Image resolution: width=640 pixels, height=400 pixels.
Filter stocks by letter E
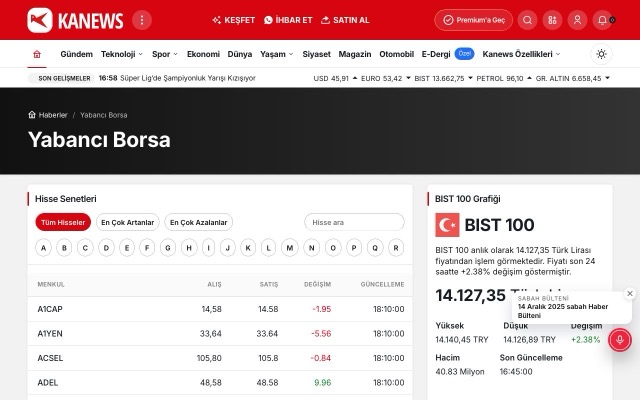[127, 248]
